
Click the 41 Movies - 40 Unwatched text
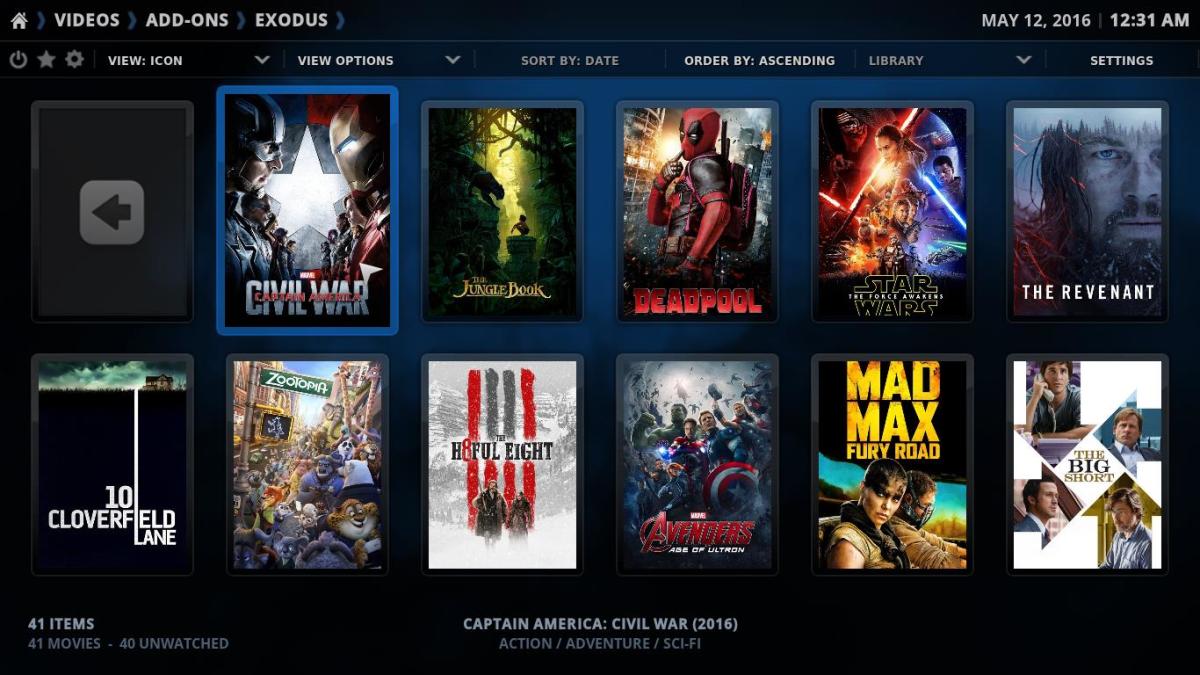(x=128, y=644)
